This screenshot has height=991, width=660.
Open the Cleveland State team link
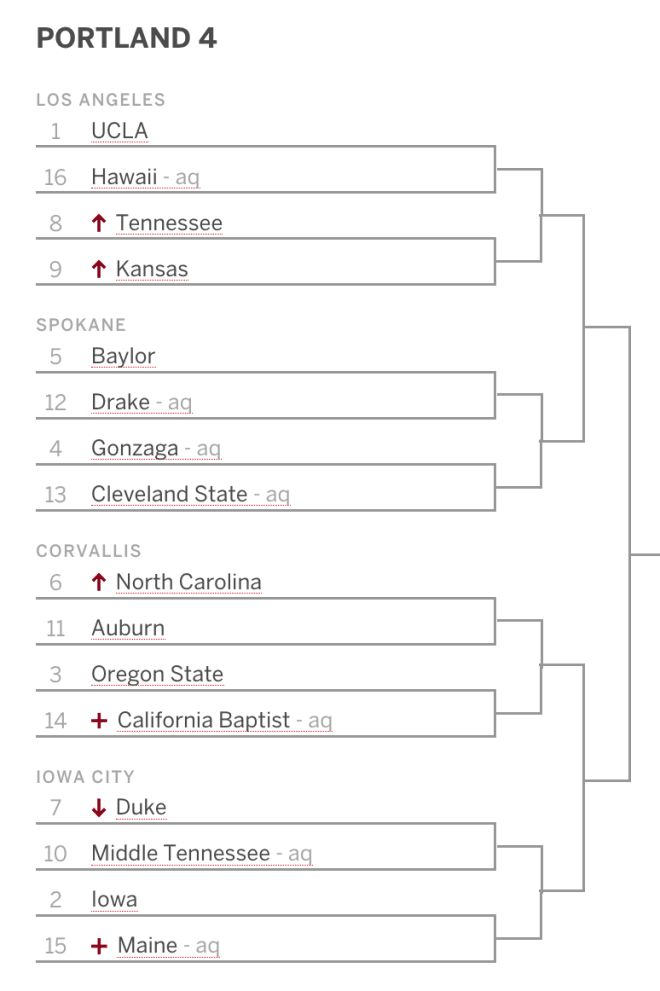(x=169, y=494)
